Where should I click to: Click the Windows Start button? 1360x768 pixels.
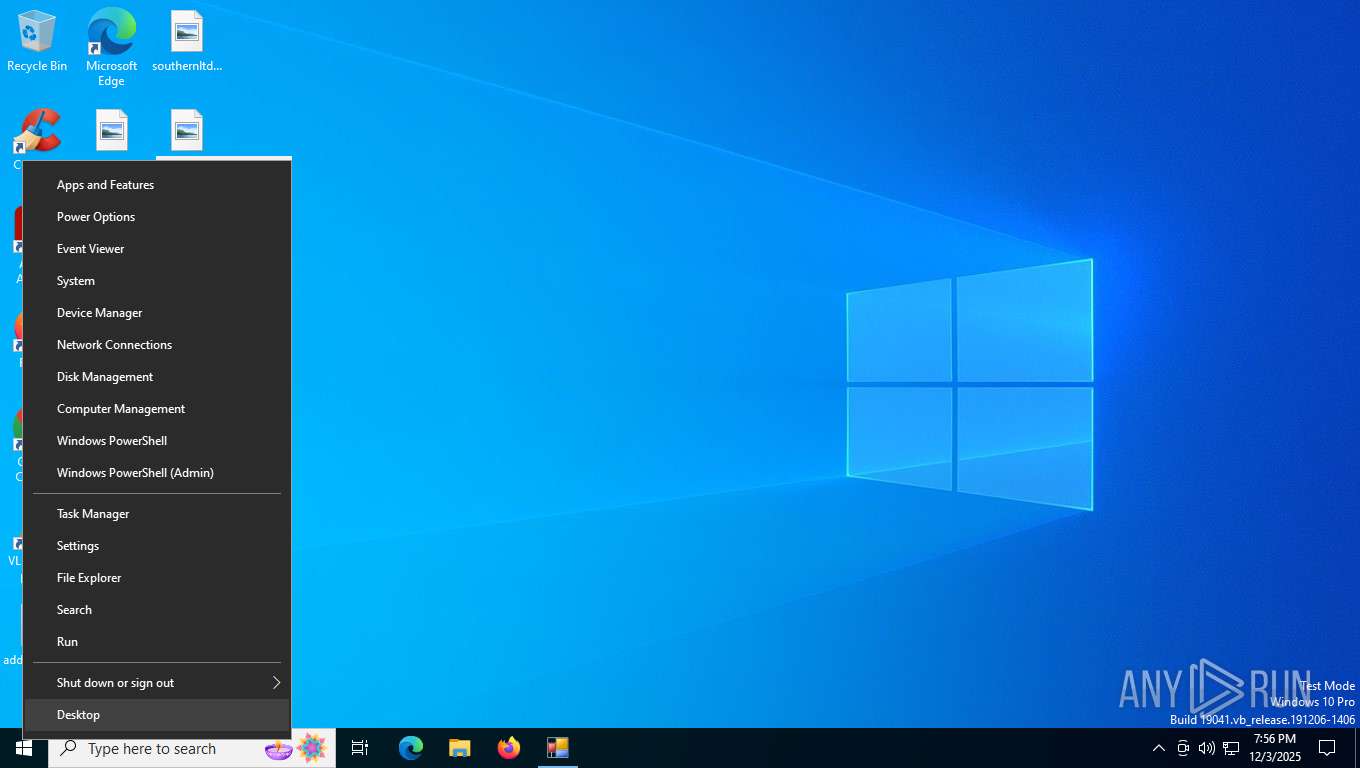(24, 748)
